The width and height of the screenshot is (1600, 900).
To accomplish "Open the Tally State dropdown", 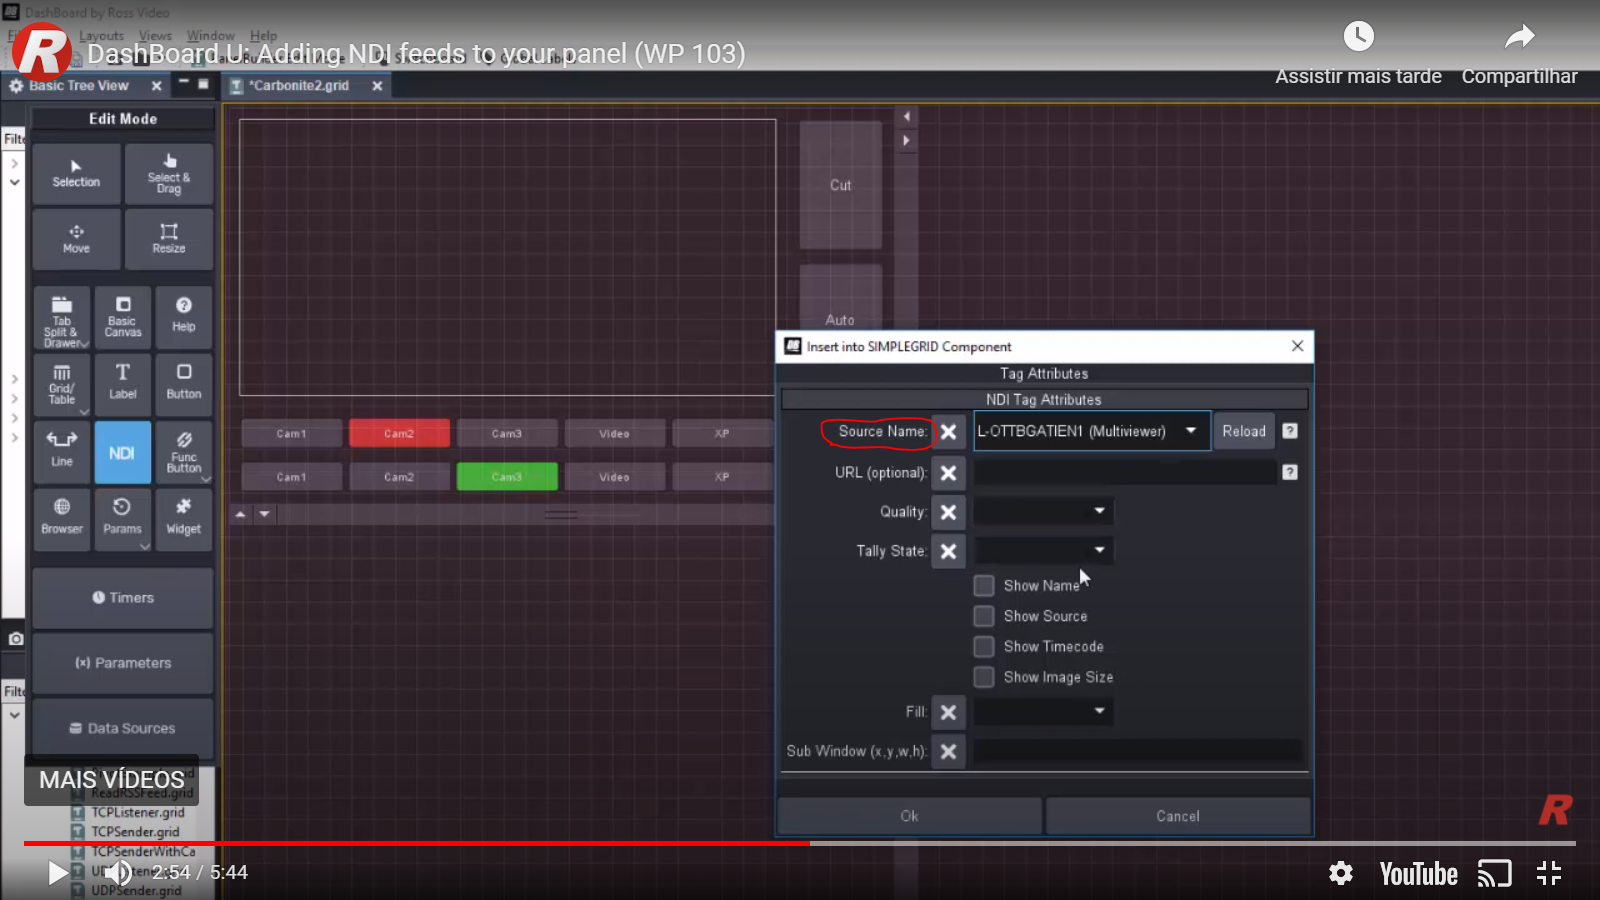I will (1099, 550).
